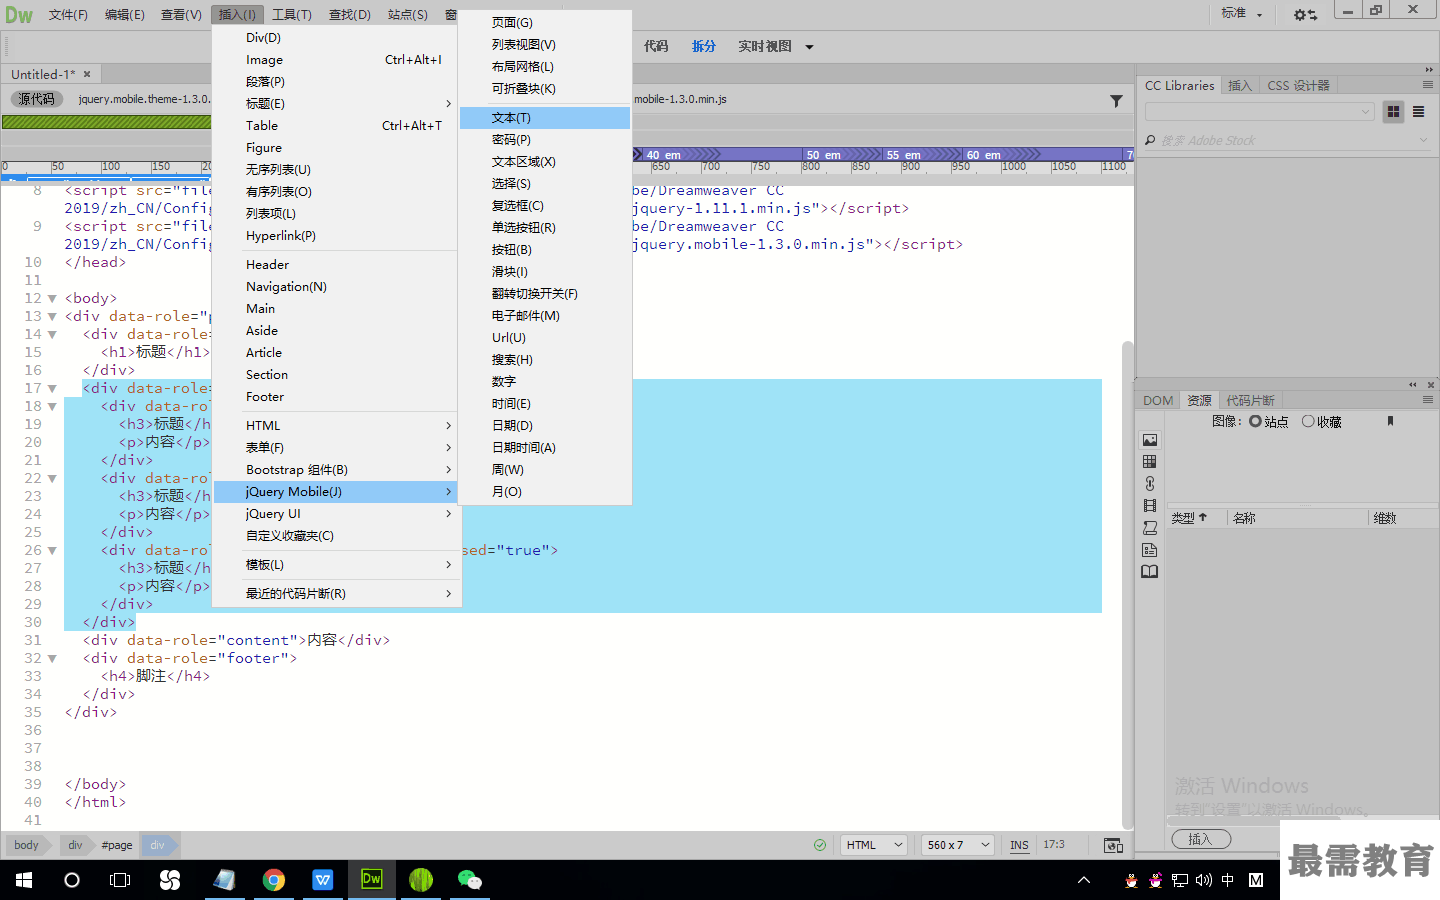Choose 可折叠块(K) in the submenu
1440x900 pixels.
pyautogui.click(x=545, y=89)
